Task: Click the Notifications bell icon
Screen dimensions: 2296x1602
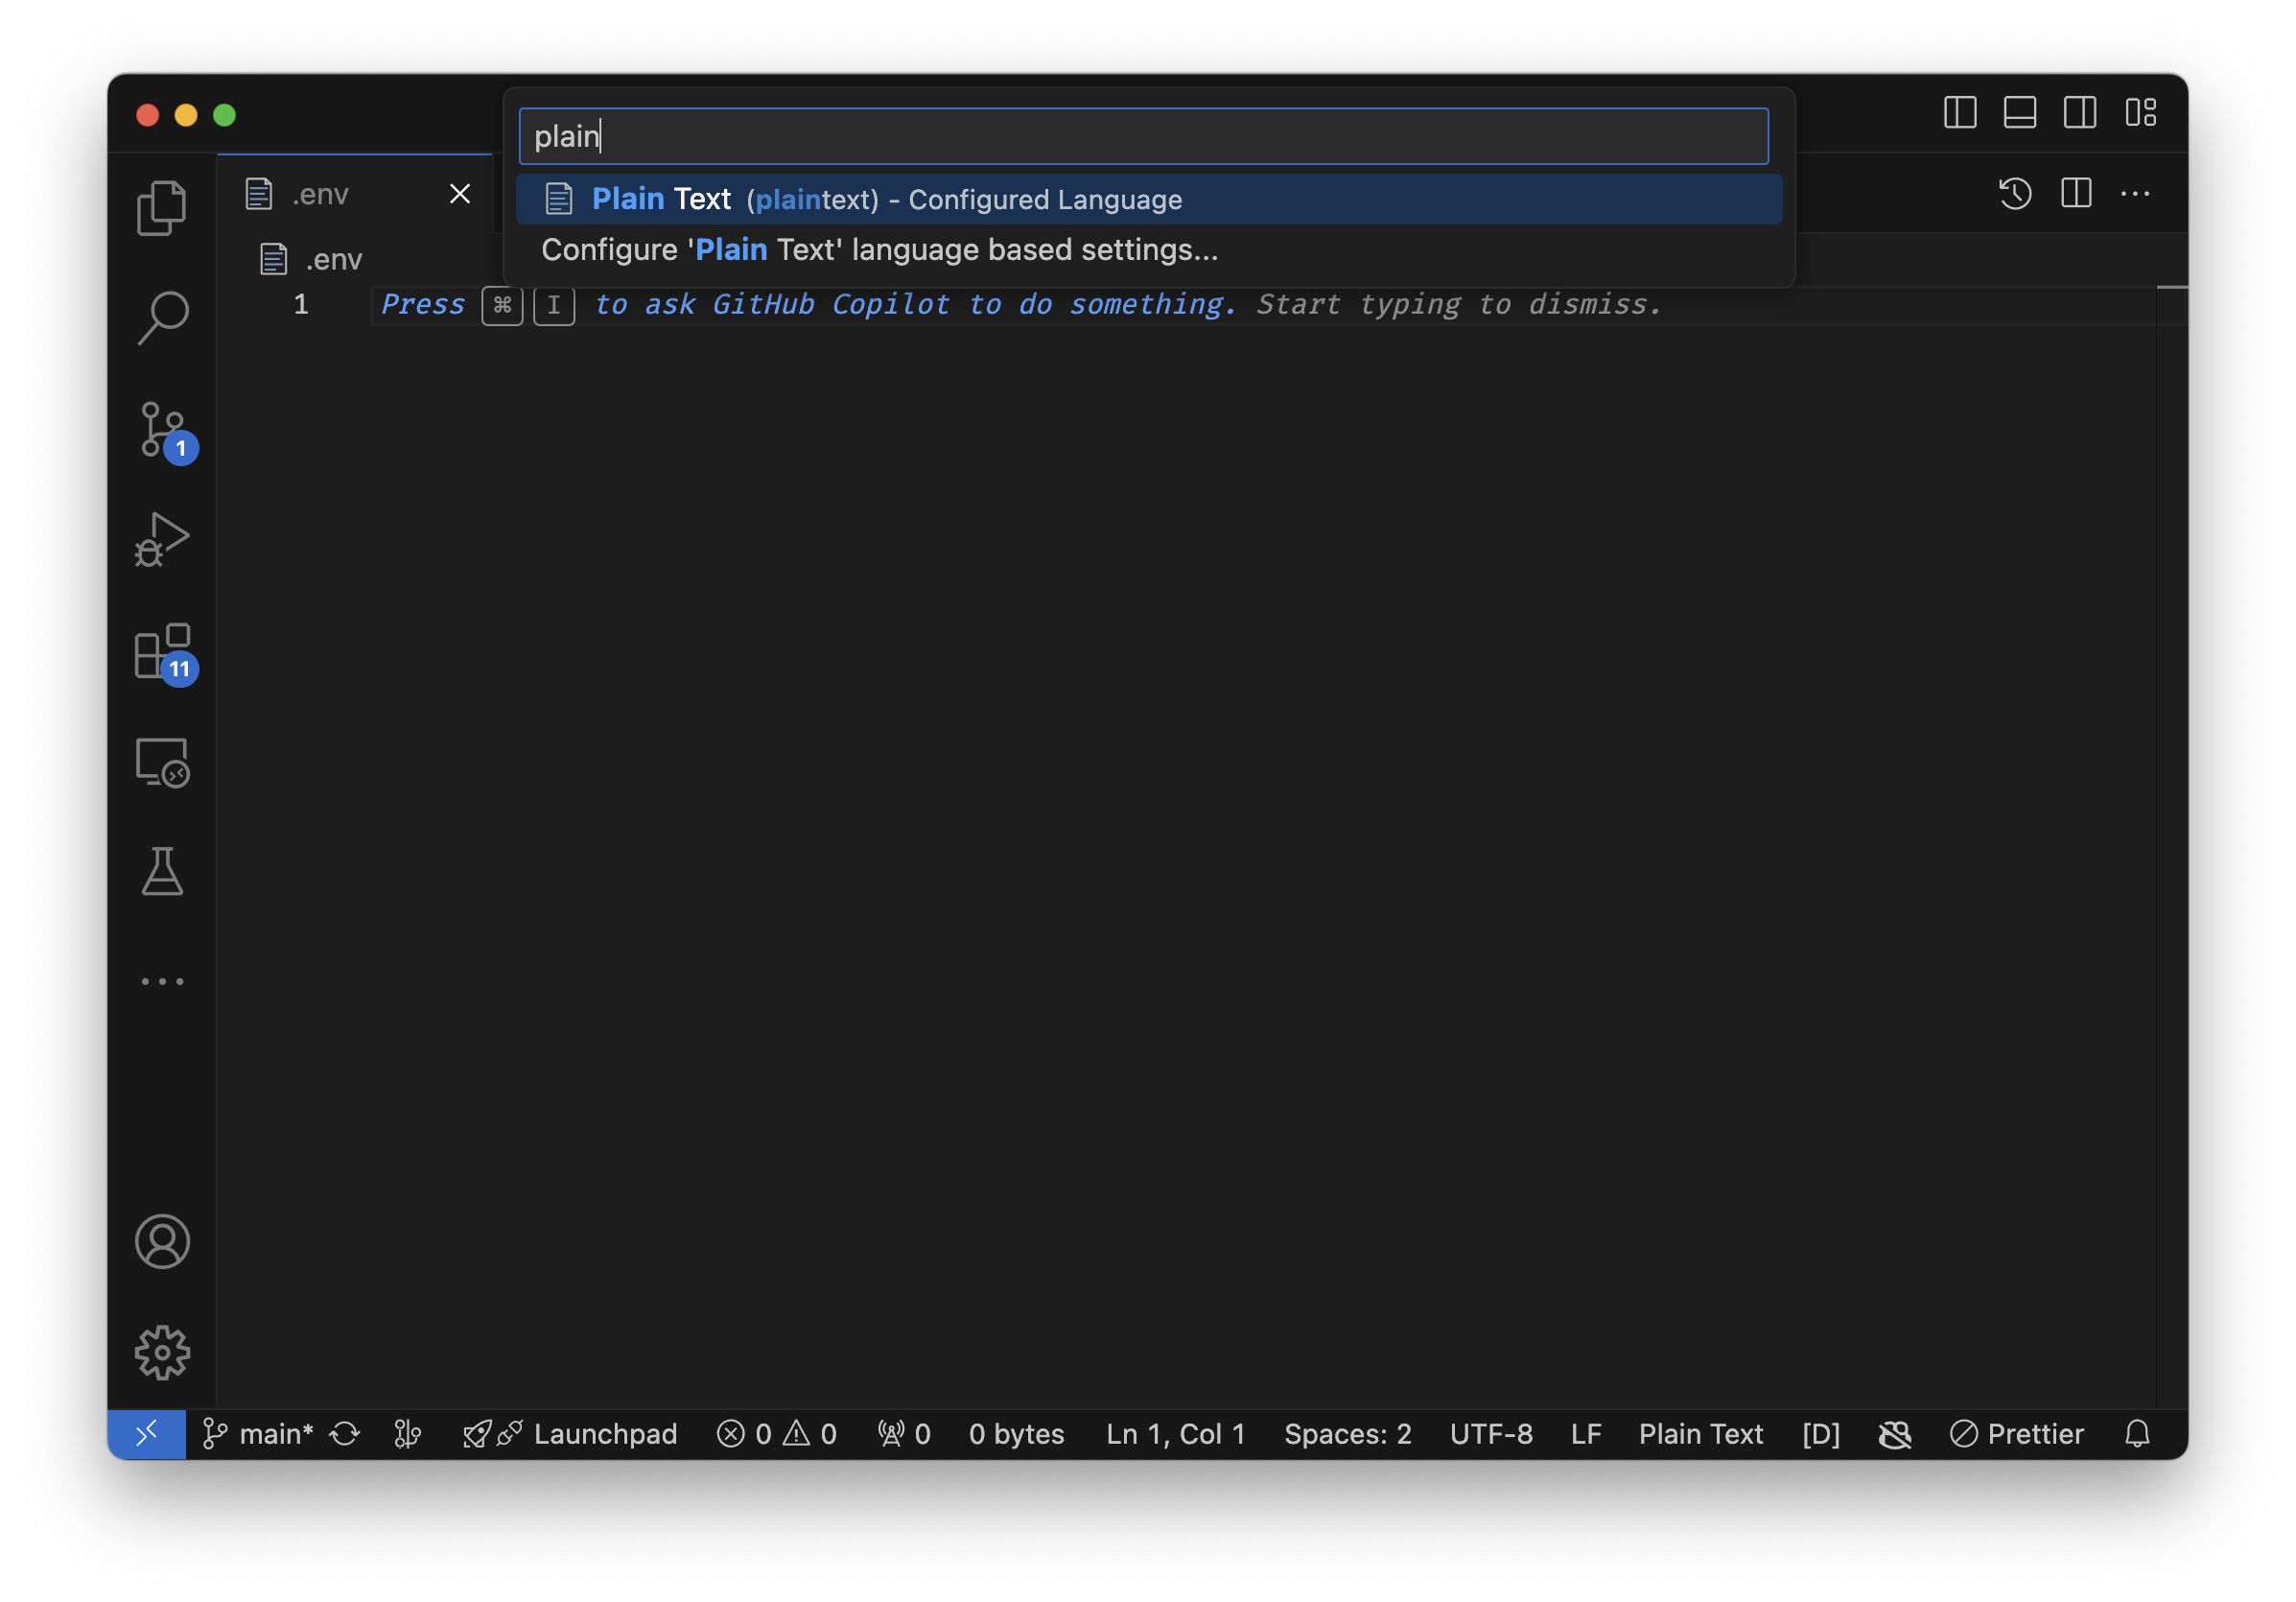Action: 2137,1433
